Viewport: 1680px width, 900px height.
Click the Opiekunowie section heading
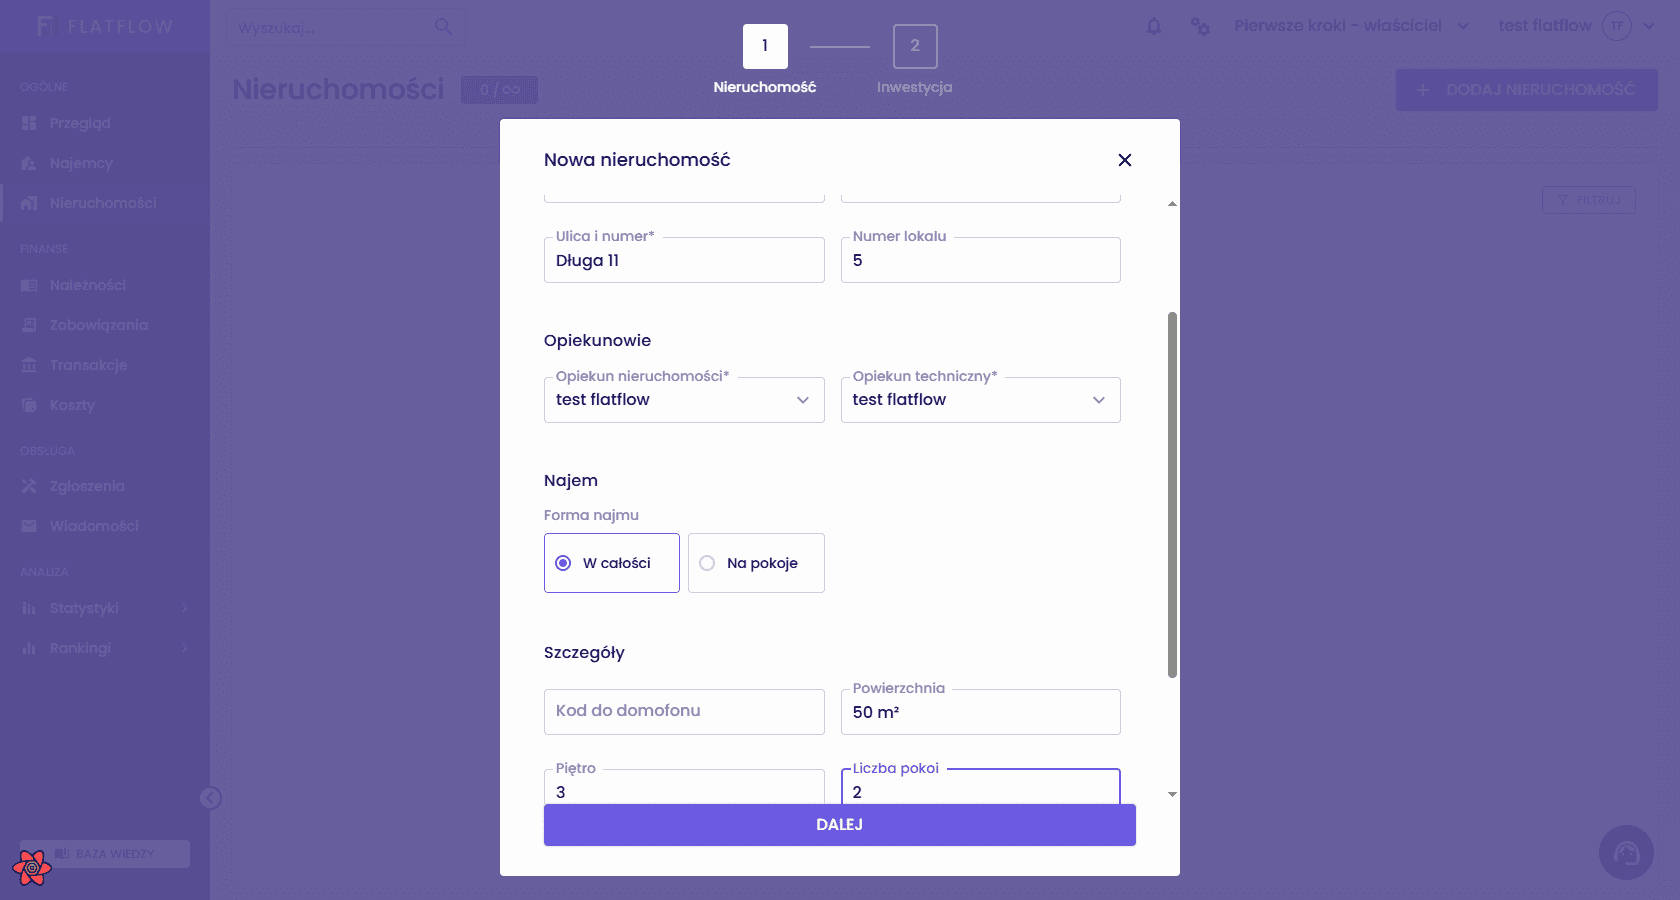pyautogui.click(x=597, y=340)
